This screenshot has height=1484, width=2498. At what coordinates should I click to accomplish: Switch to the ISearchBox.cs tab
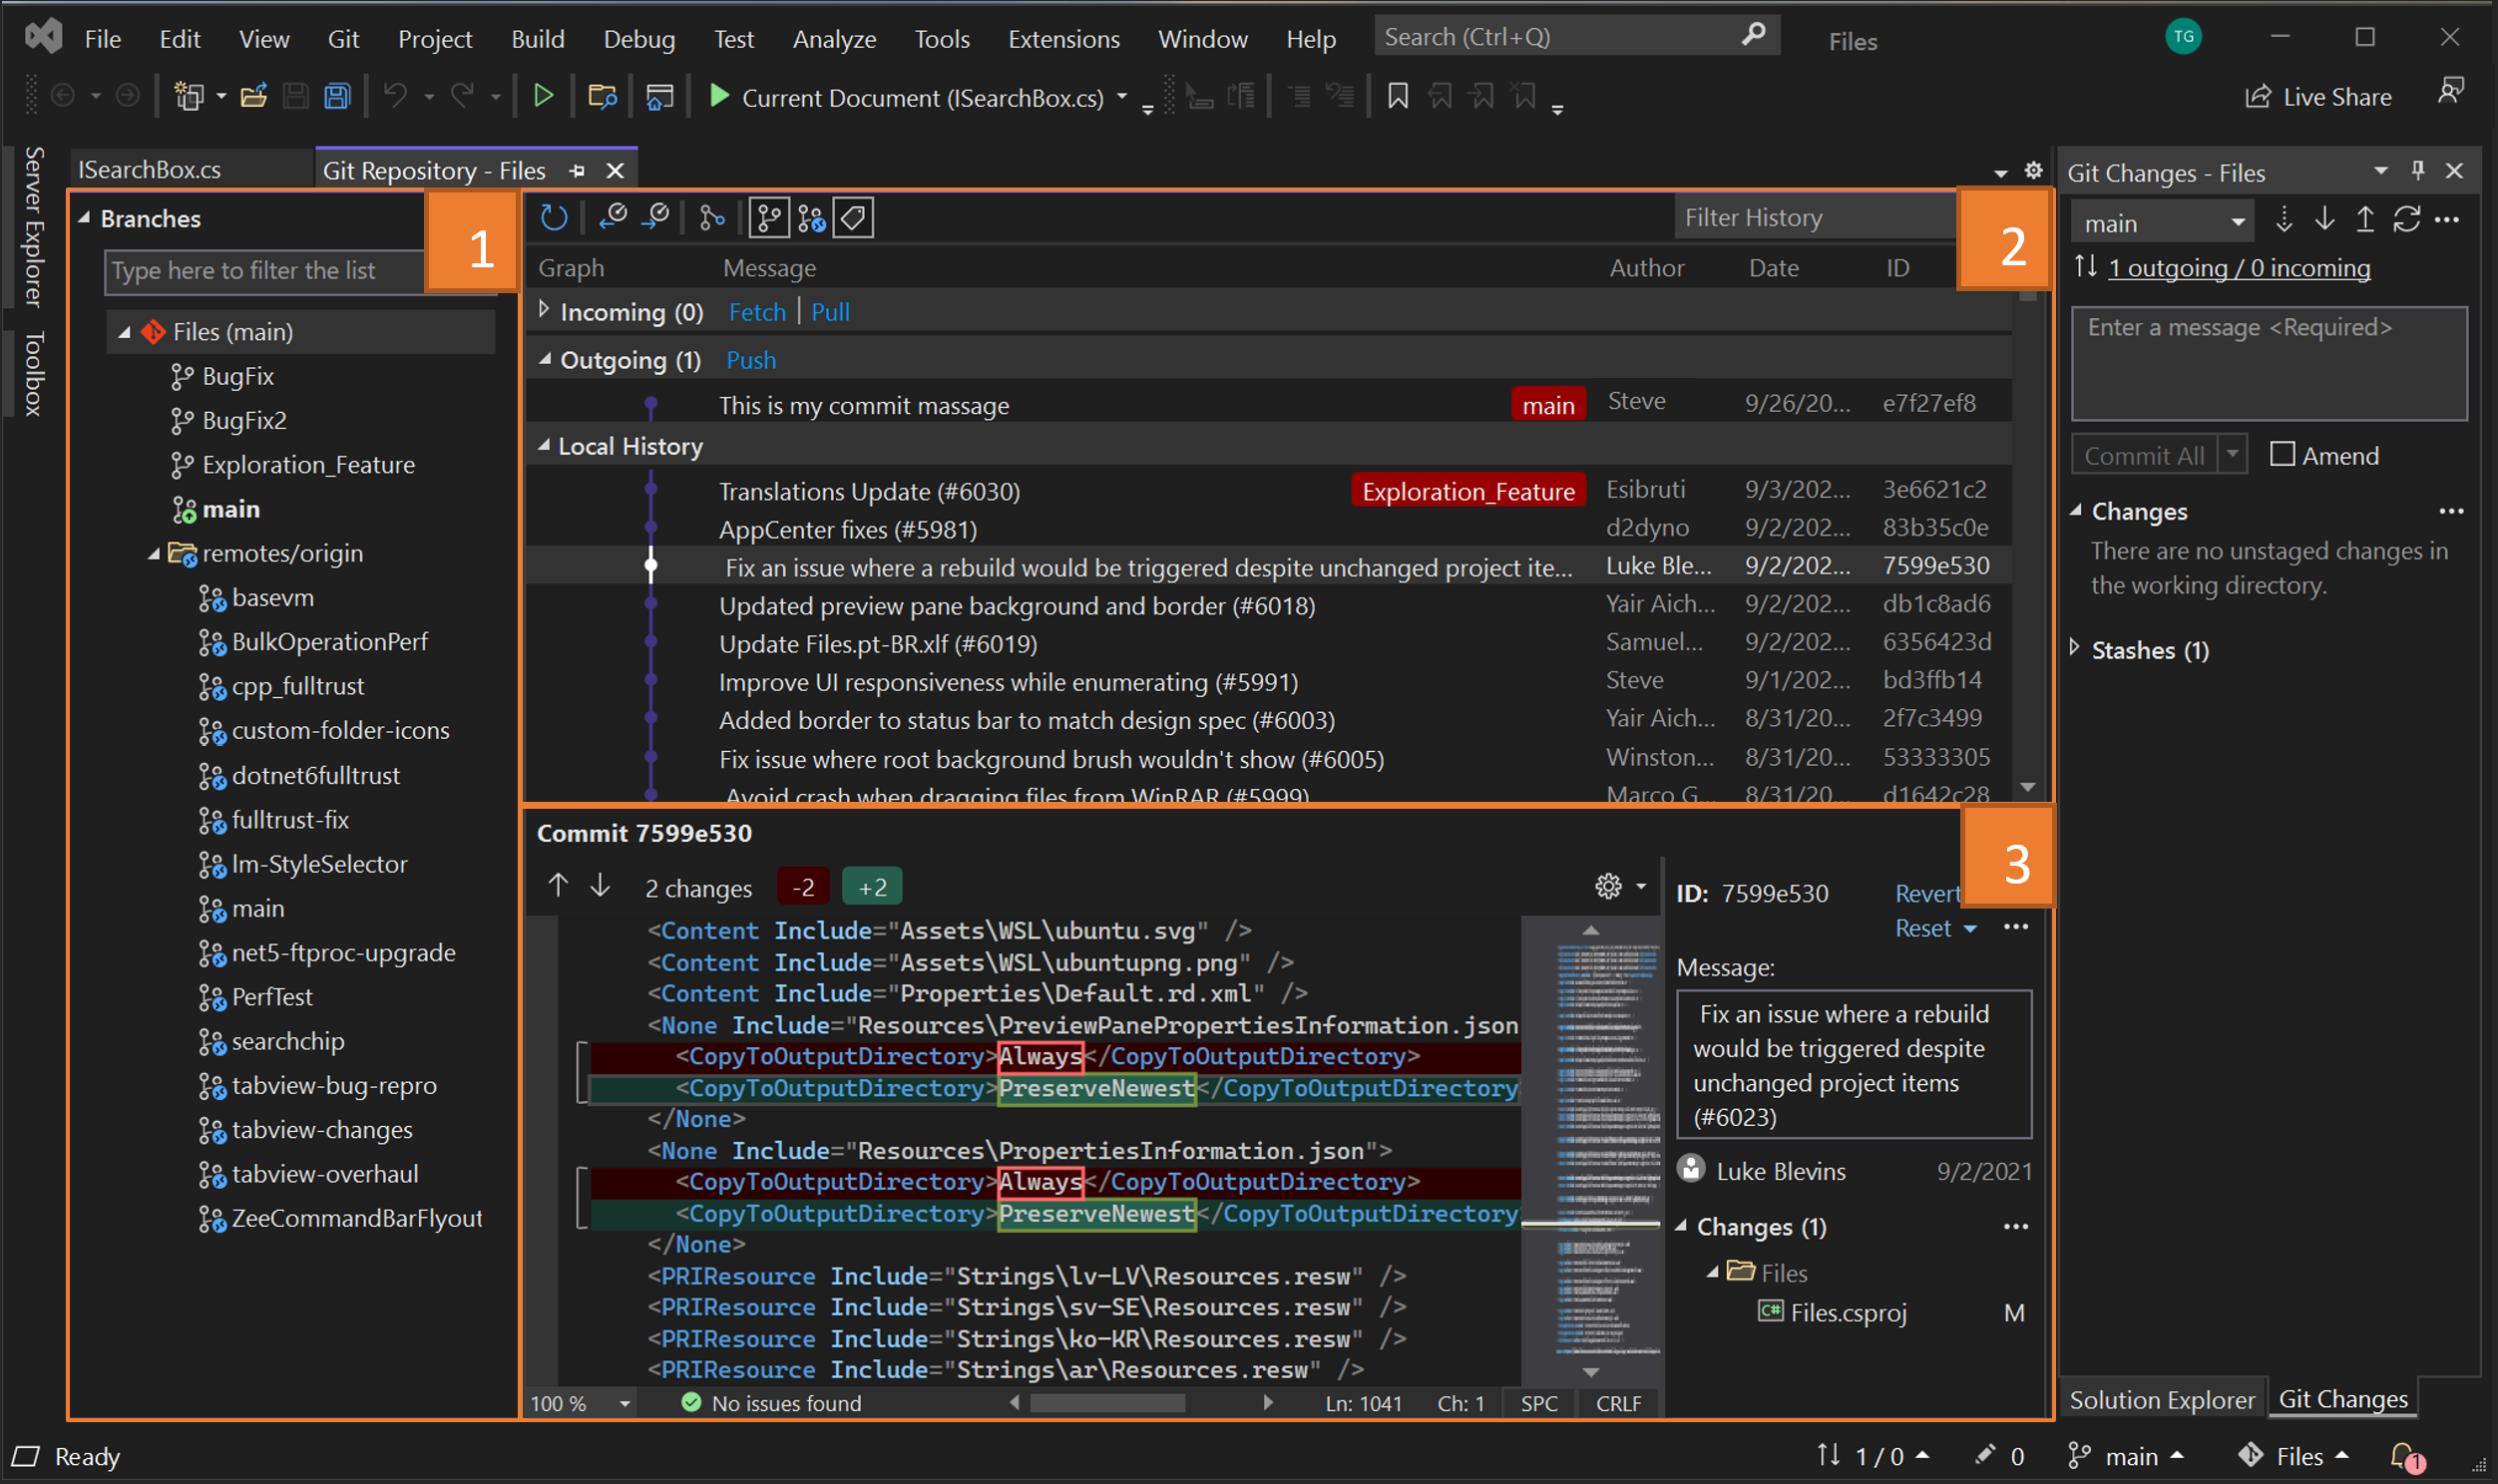pos(150,170)
